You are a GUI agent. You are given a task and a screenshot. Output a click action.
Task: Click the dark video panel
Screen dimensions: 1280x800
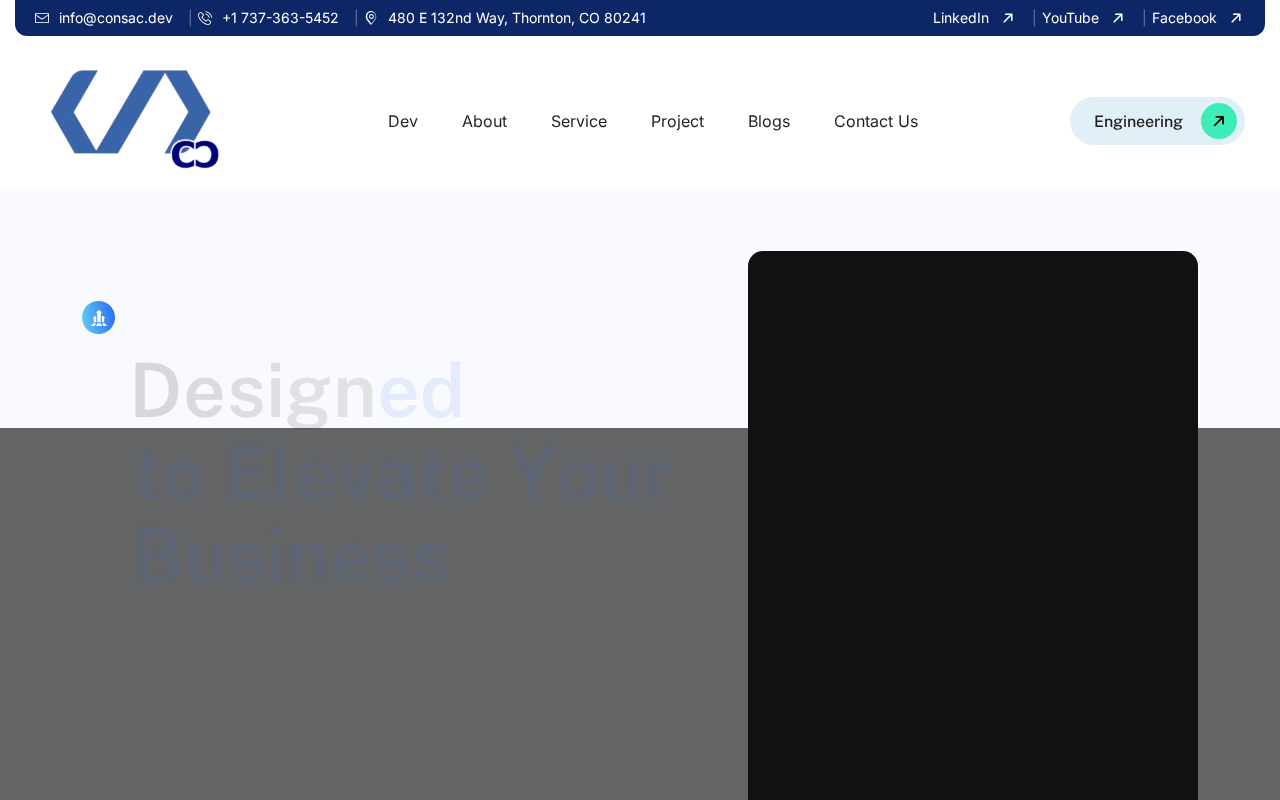coord(973,525)
